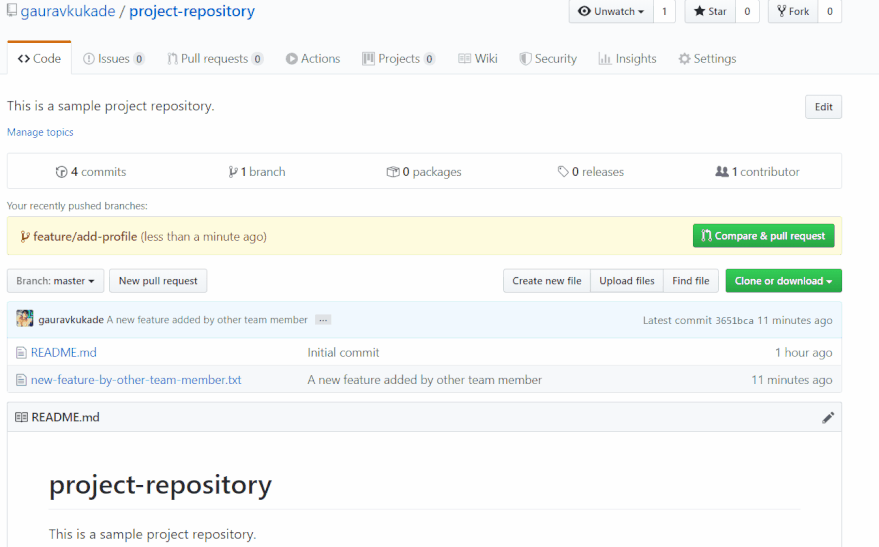The height and width of the screenshot is (547, 879).
Task: Open the README.md file link
Action: click(63, 353)
